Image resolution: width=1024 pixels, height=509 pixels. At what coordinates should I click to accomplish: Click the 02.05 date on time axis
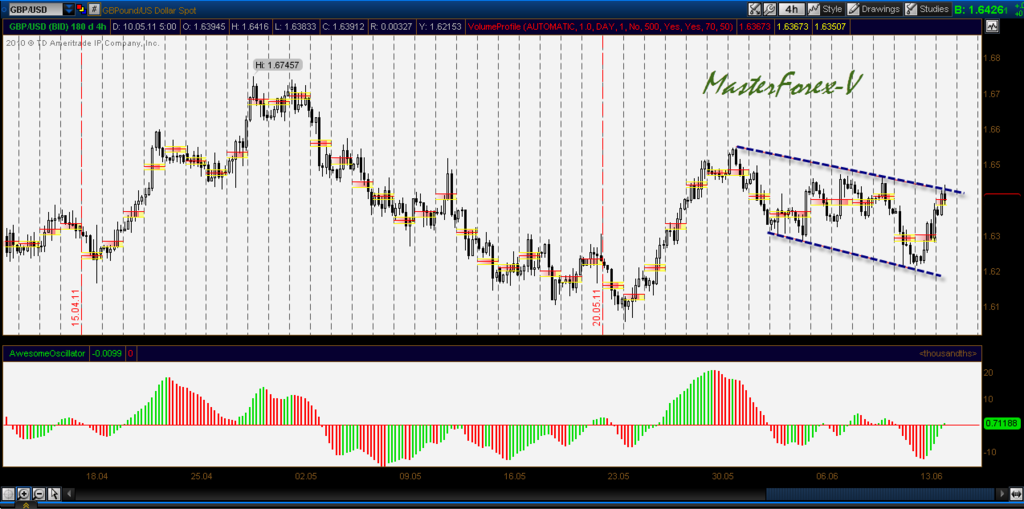coord(306,476)
